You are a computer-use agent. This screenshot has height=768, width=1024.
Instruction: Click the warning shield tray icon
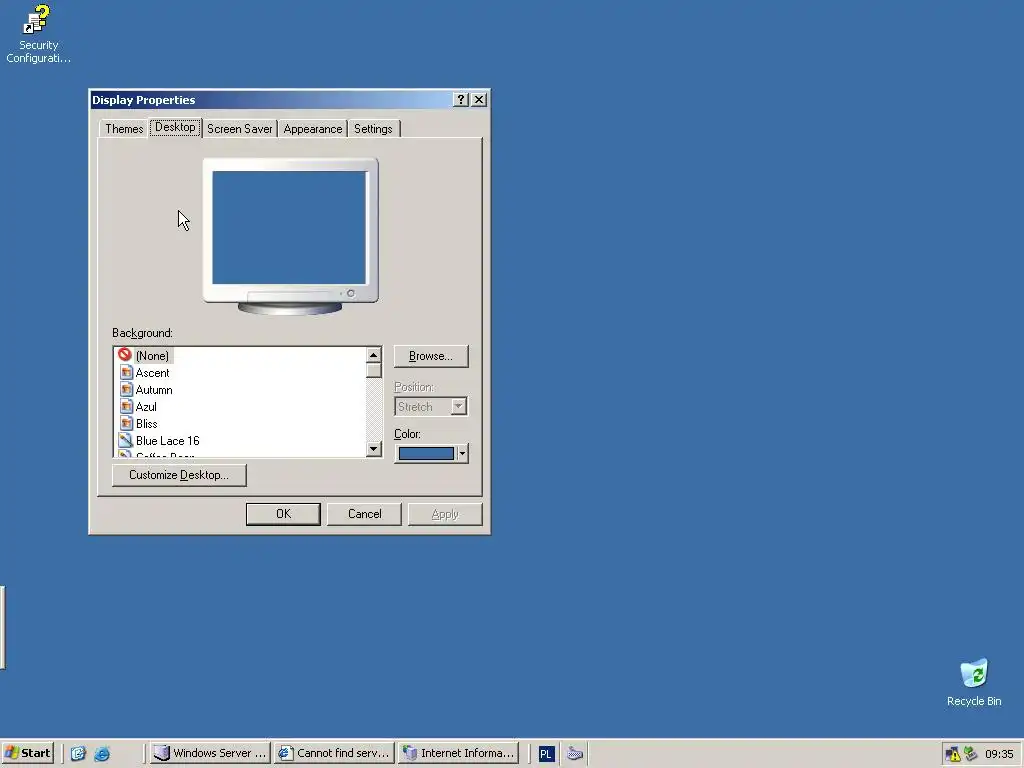click(x=953, y=754)
